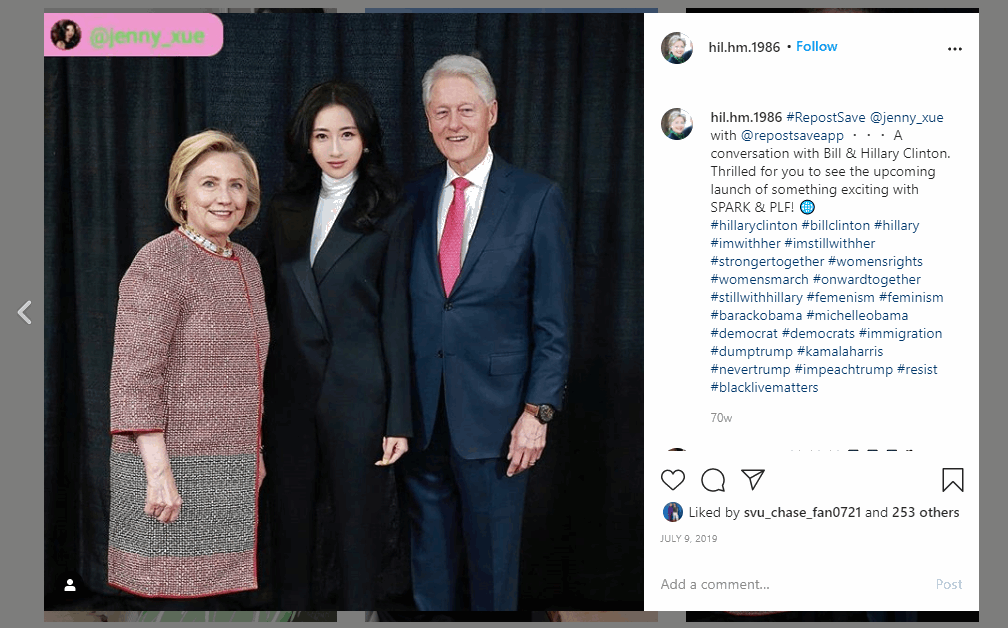Viewport: 1008px width, 628px height.
Task: Click the header profile avatar
Action: tap(677, 48)
